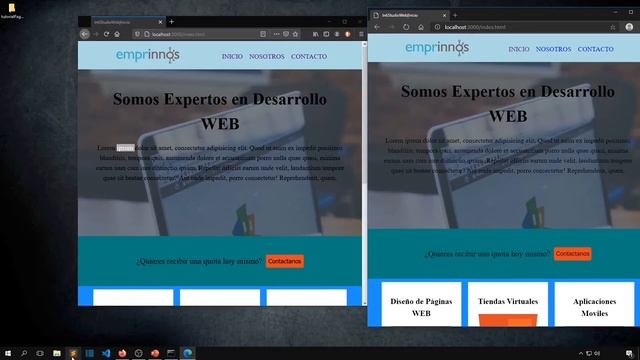
Task: Click the forward arrow in Firefox window
Action: (96, 34)
